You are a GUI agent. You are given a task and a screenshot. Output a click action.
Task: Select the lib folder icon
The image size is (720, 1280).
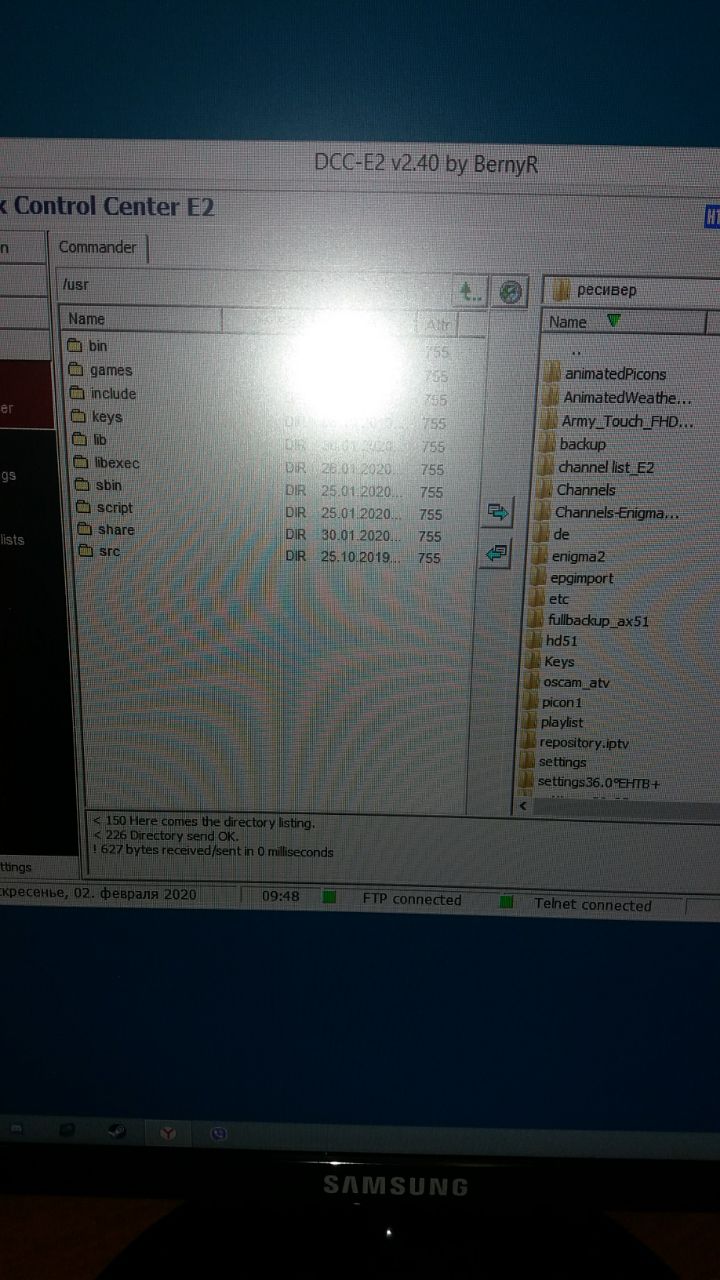click(x=80, y=440)
